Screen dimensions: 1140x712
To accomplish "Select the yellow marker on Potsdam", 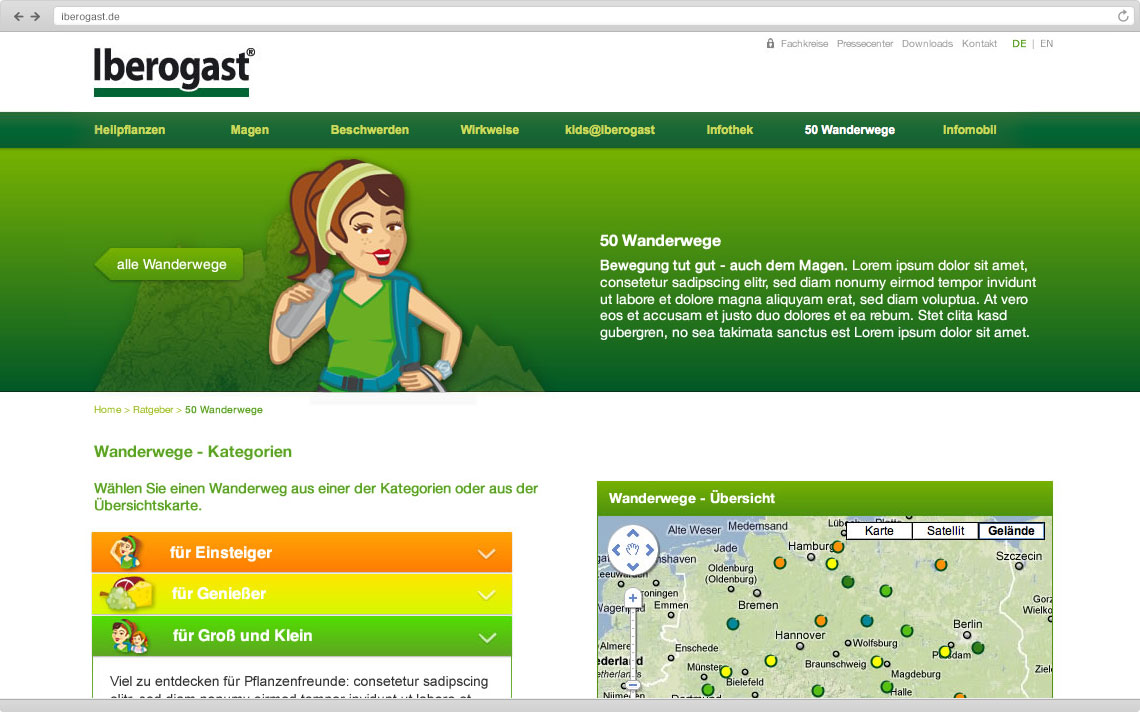I will point(944,652).
